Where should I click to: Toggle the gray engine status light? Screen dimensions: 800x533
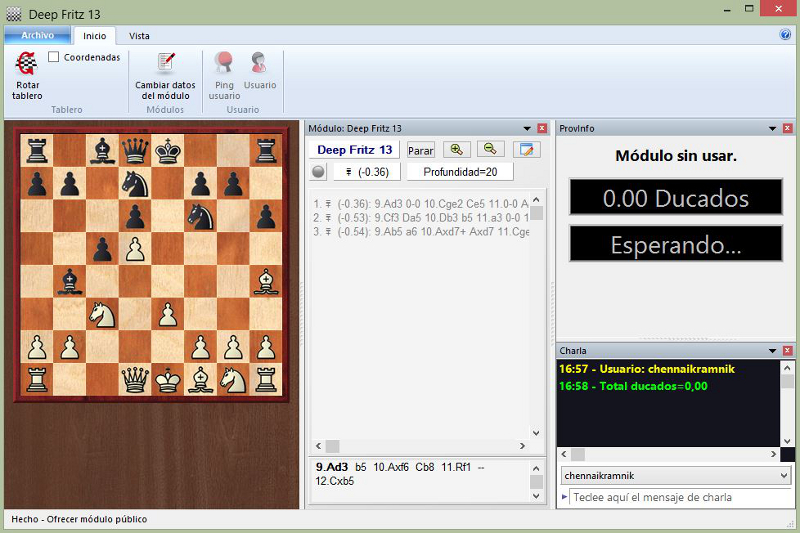click(318, 172)
